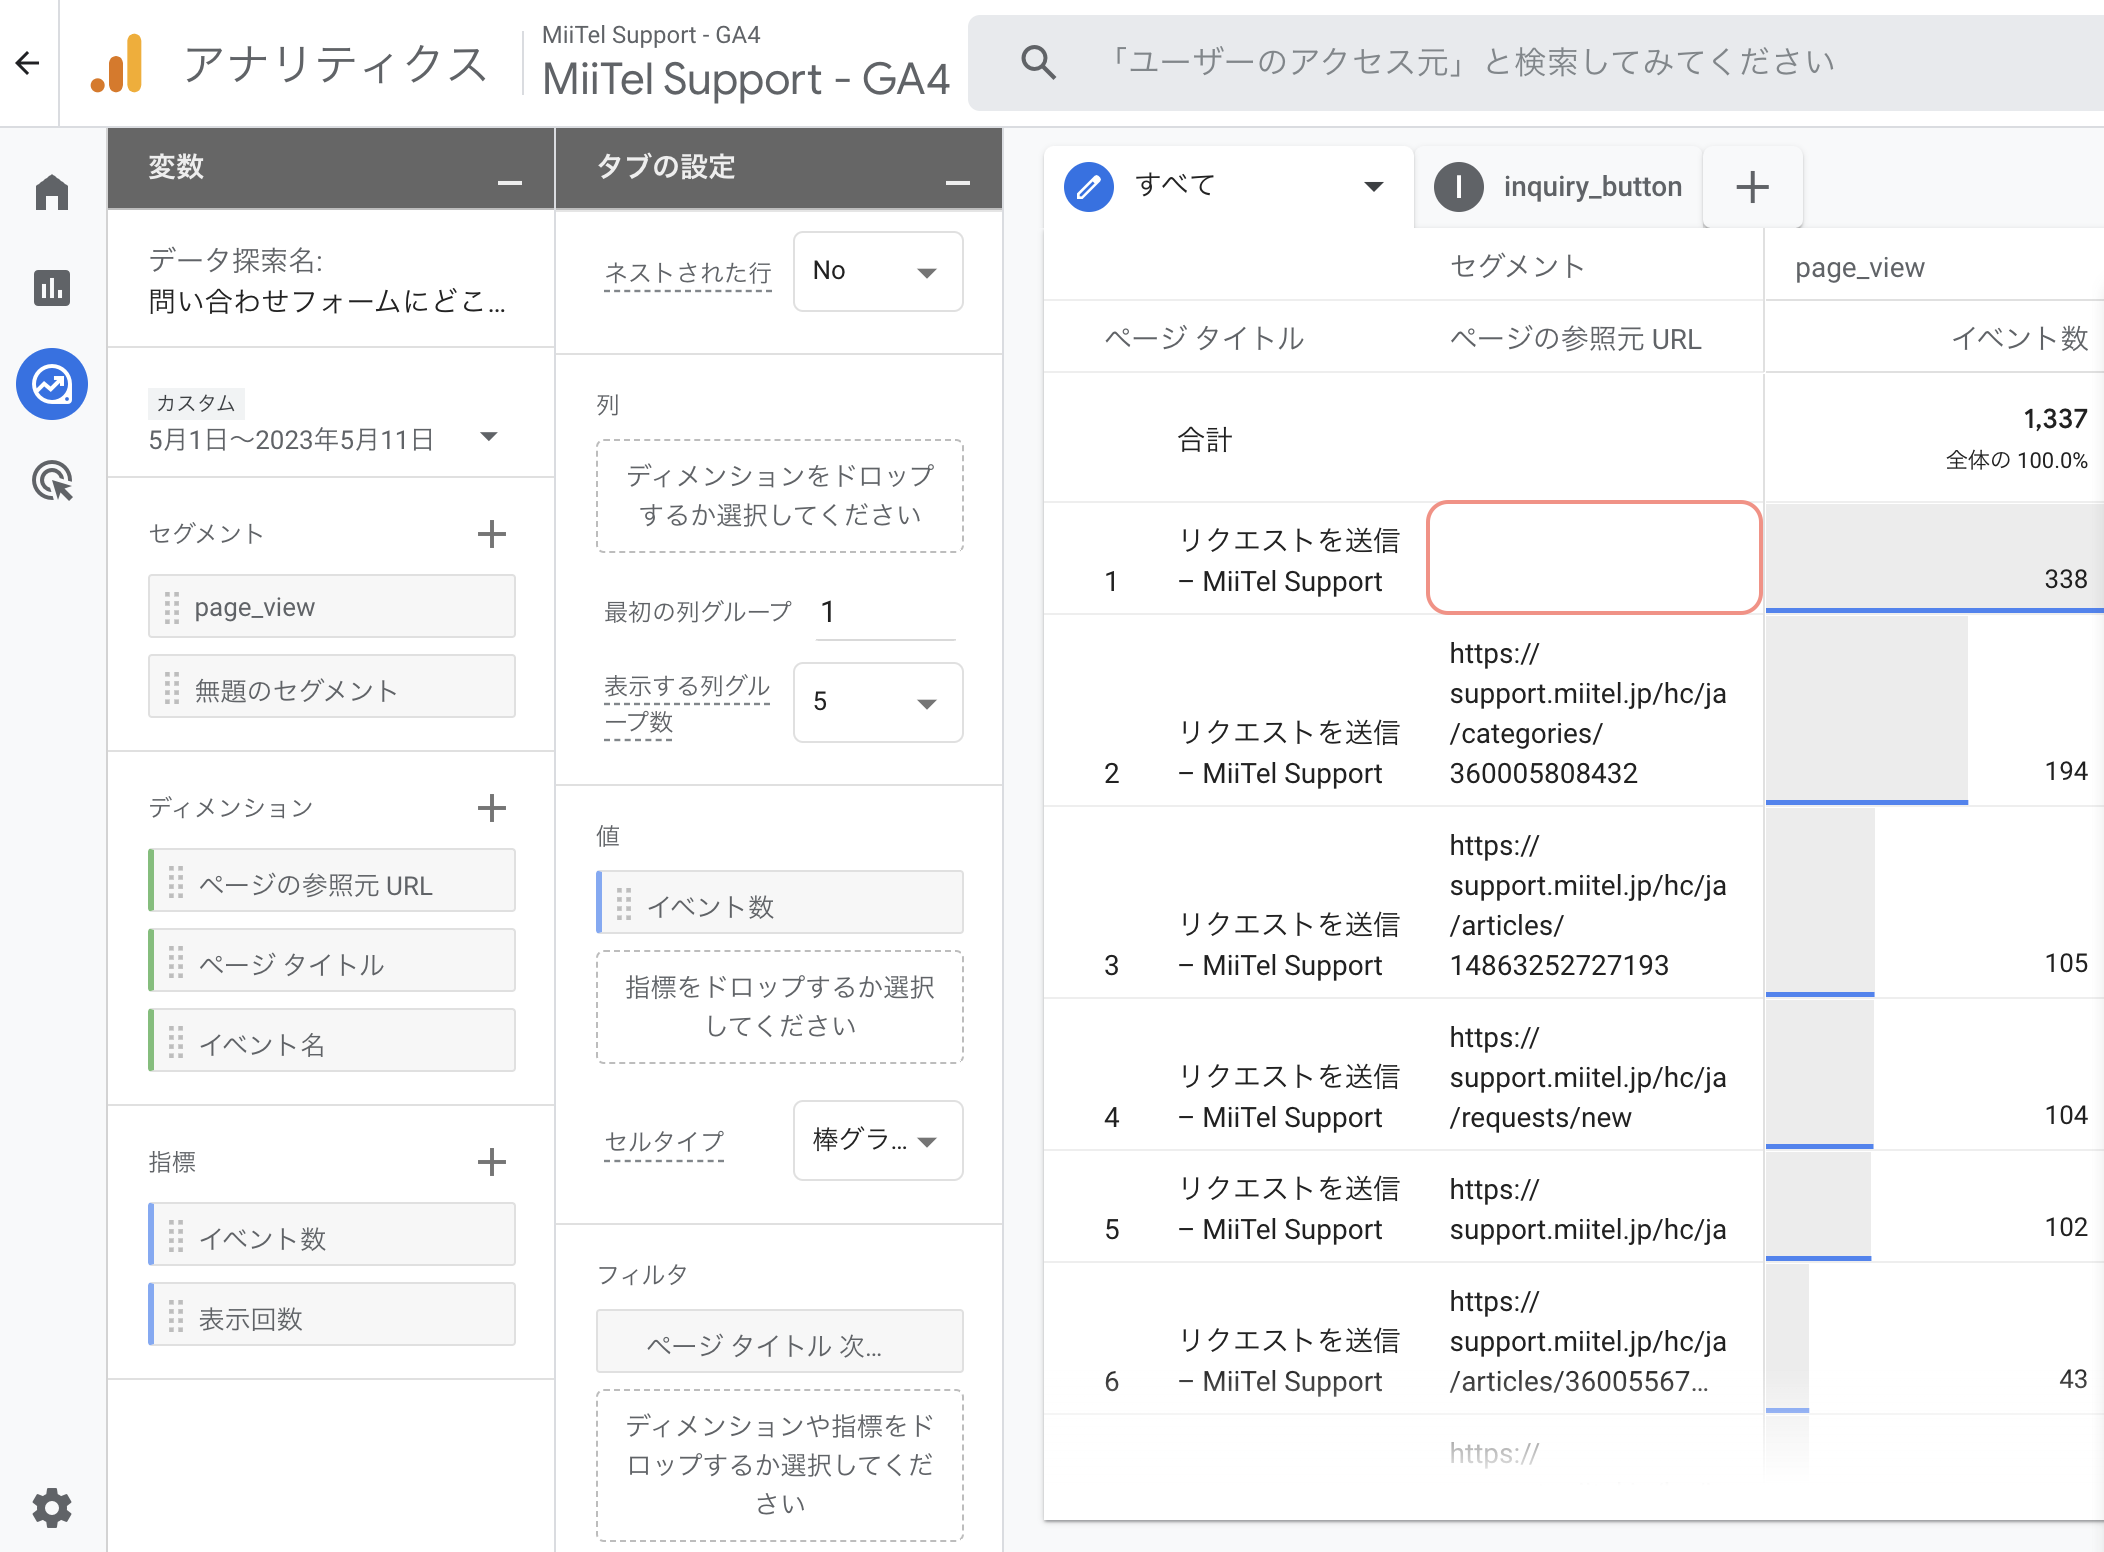Click the inquiry_button tab icon
2104x1552 pixels.
tap(1459, 187)
